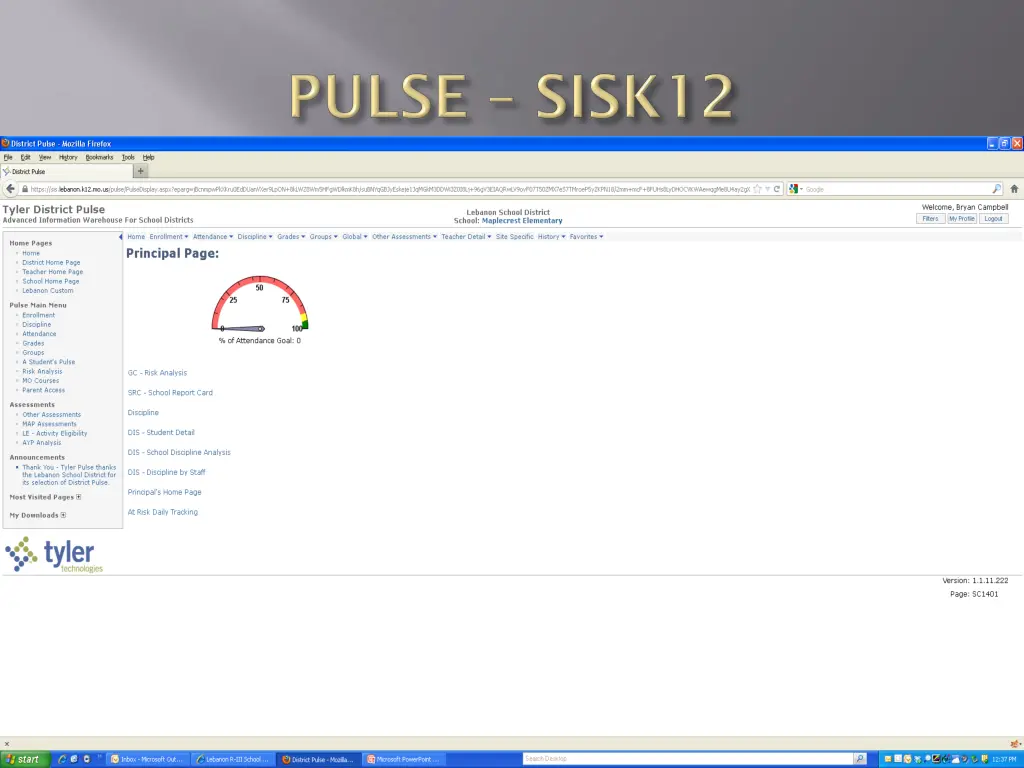Click the Windows Start button
The image size is (1024, 768).
pos(24,759)
